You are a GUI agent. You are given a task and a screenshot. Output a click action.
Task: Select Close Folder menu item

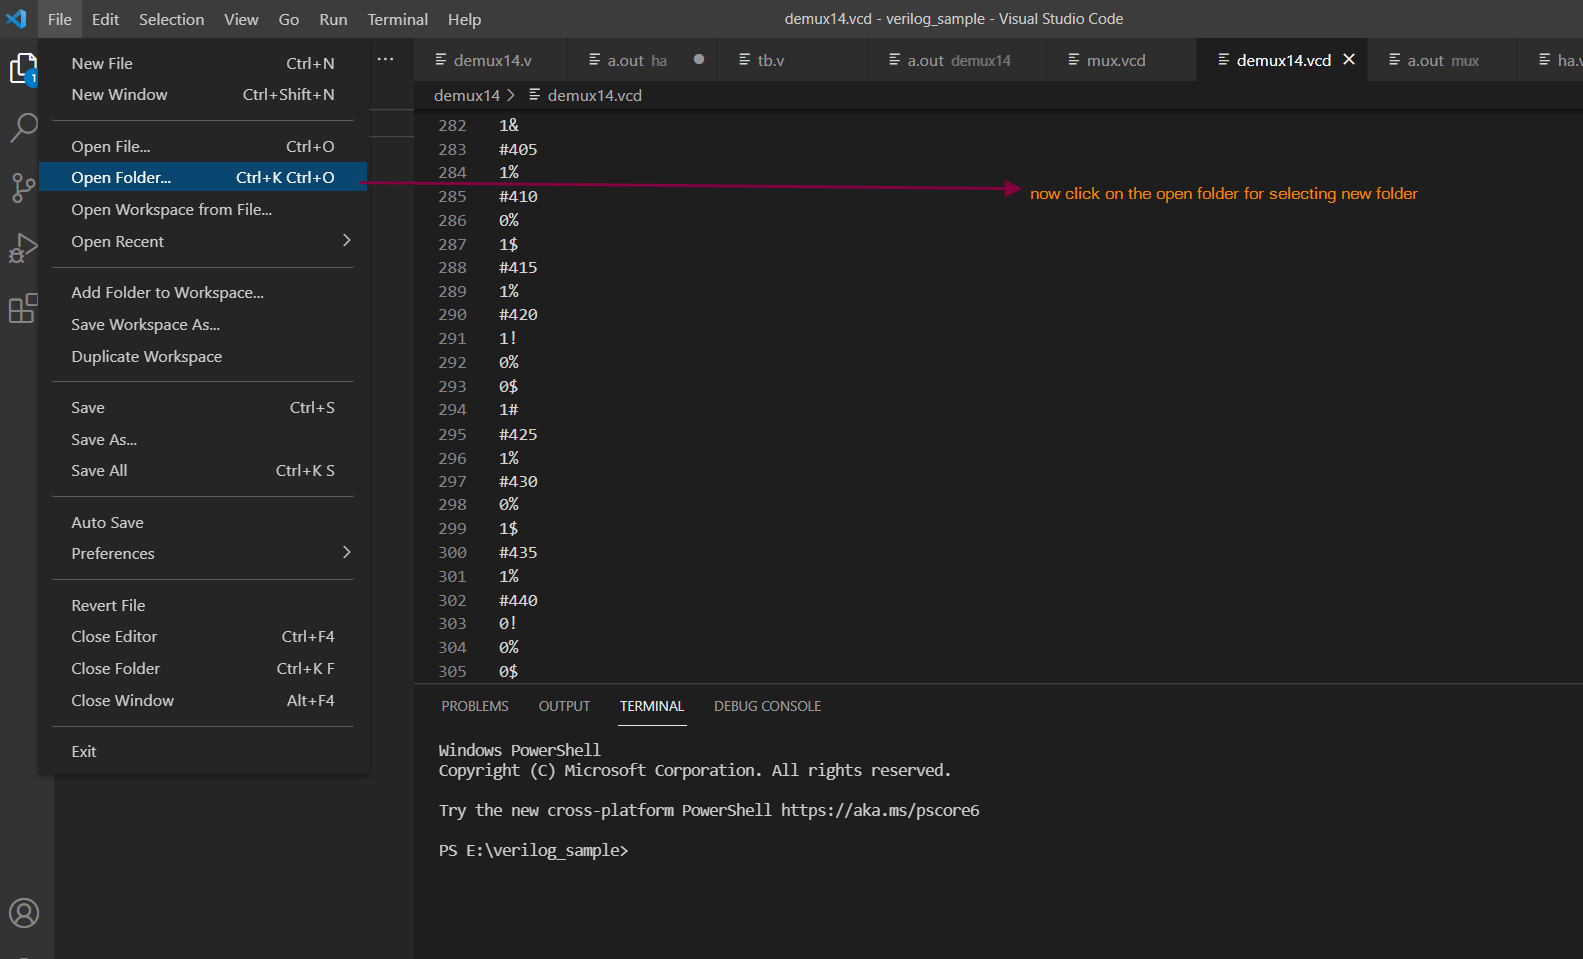pos(203,668)
